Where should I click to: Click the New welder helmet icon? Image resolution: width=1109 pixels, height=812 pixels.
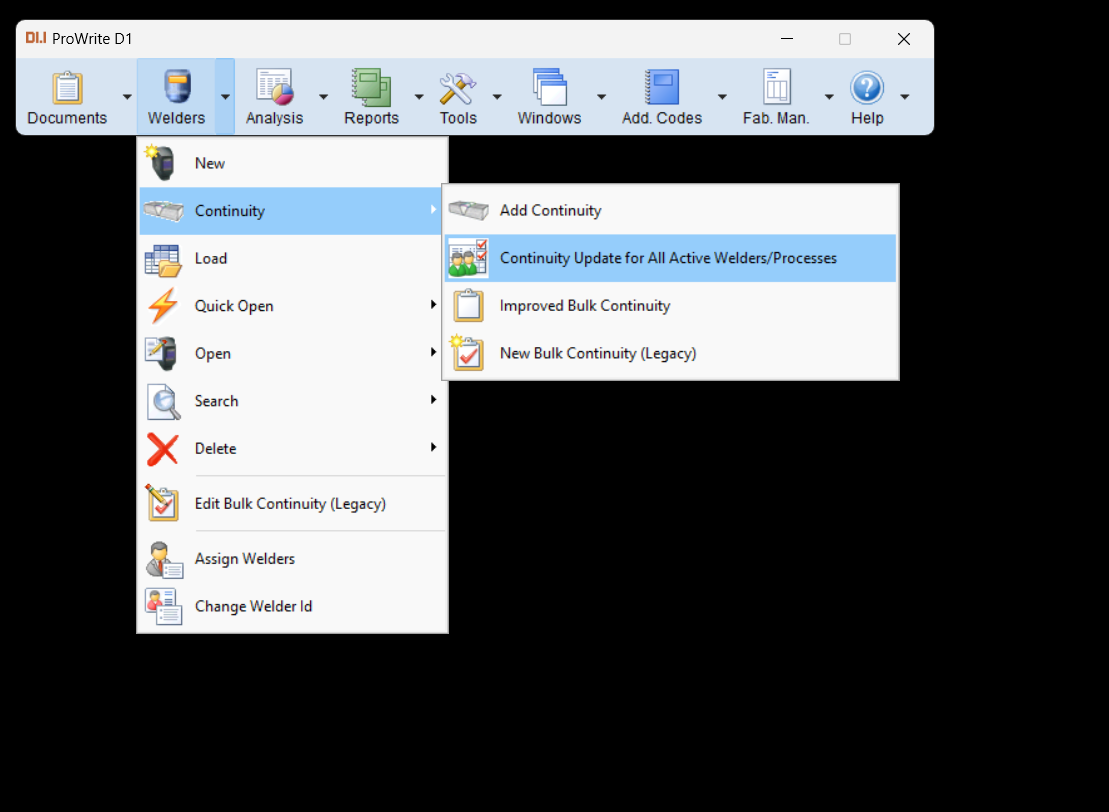161,163
